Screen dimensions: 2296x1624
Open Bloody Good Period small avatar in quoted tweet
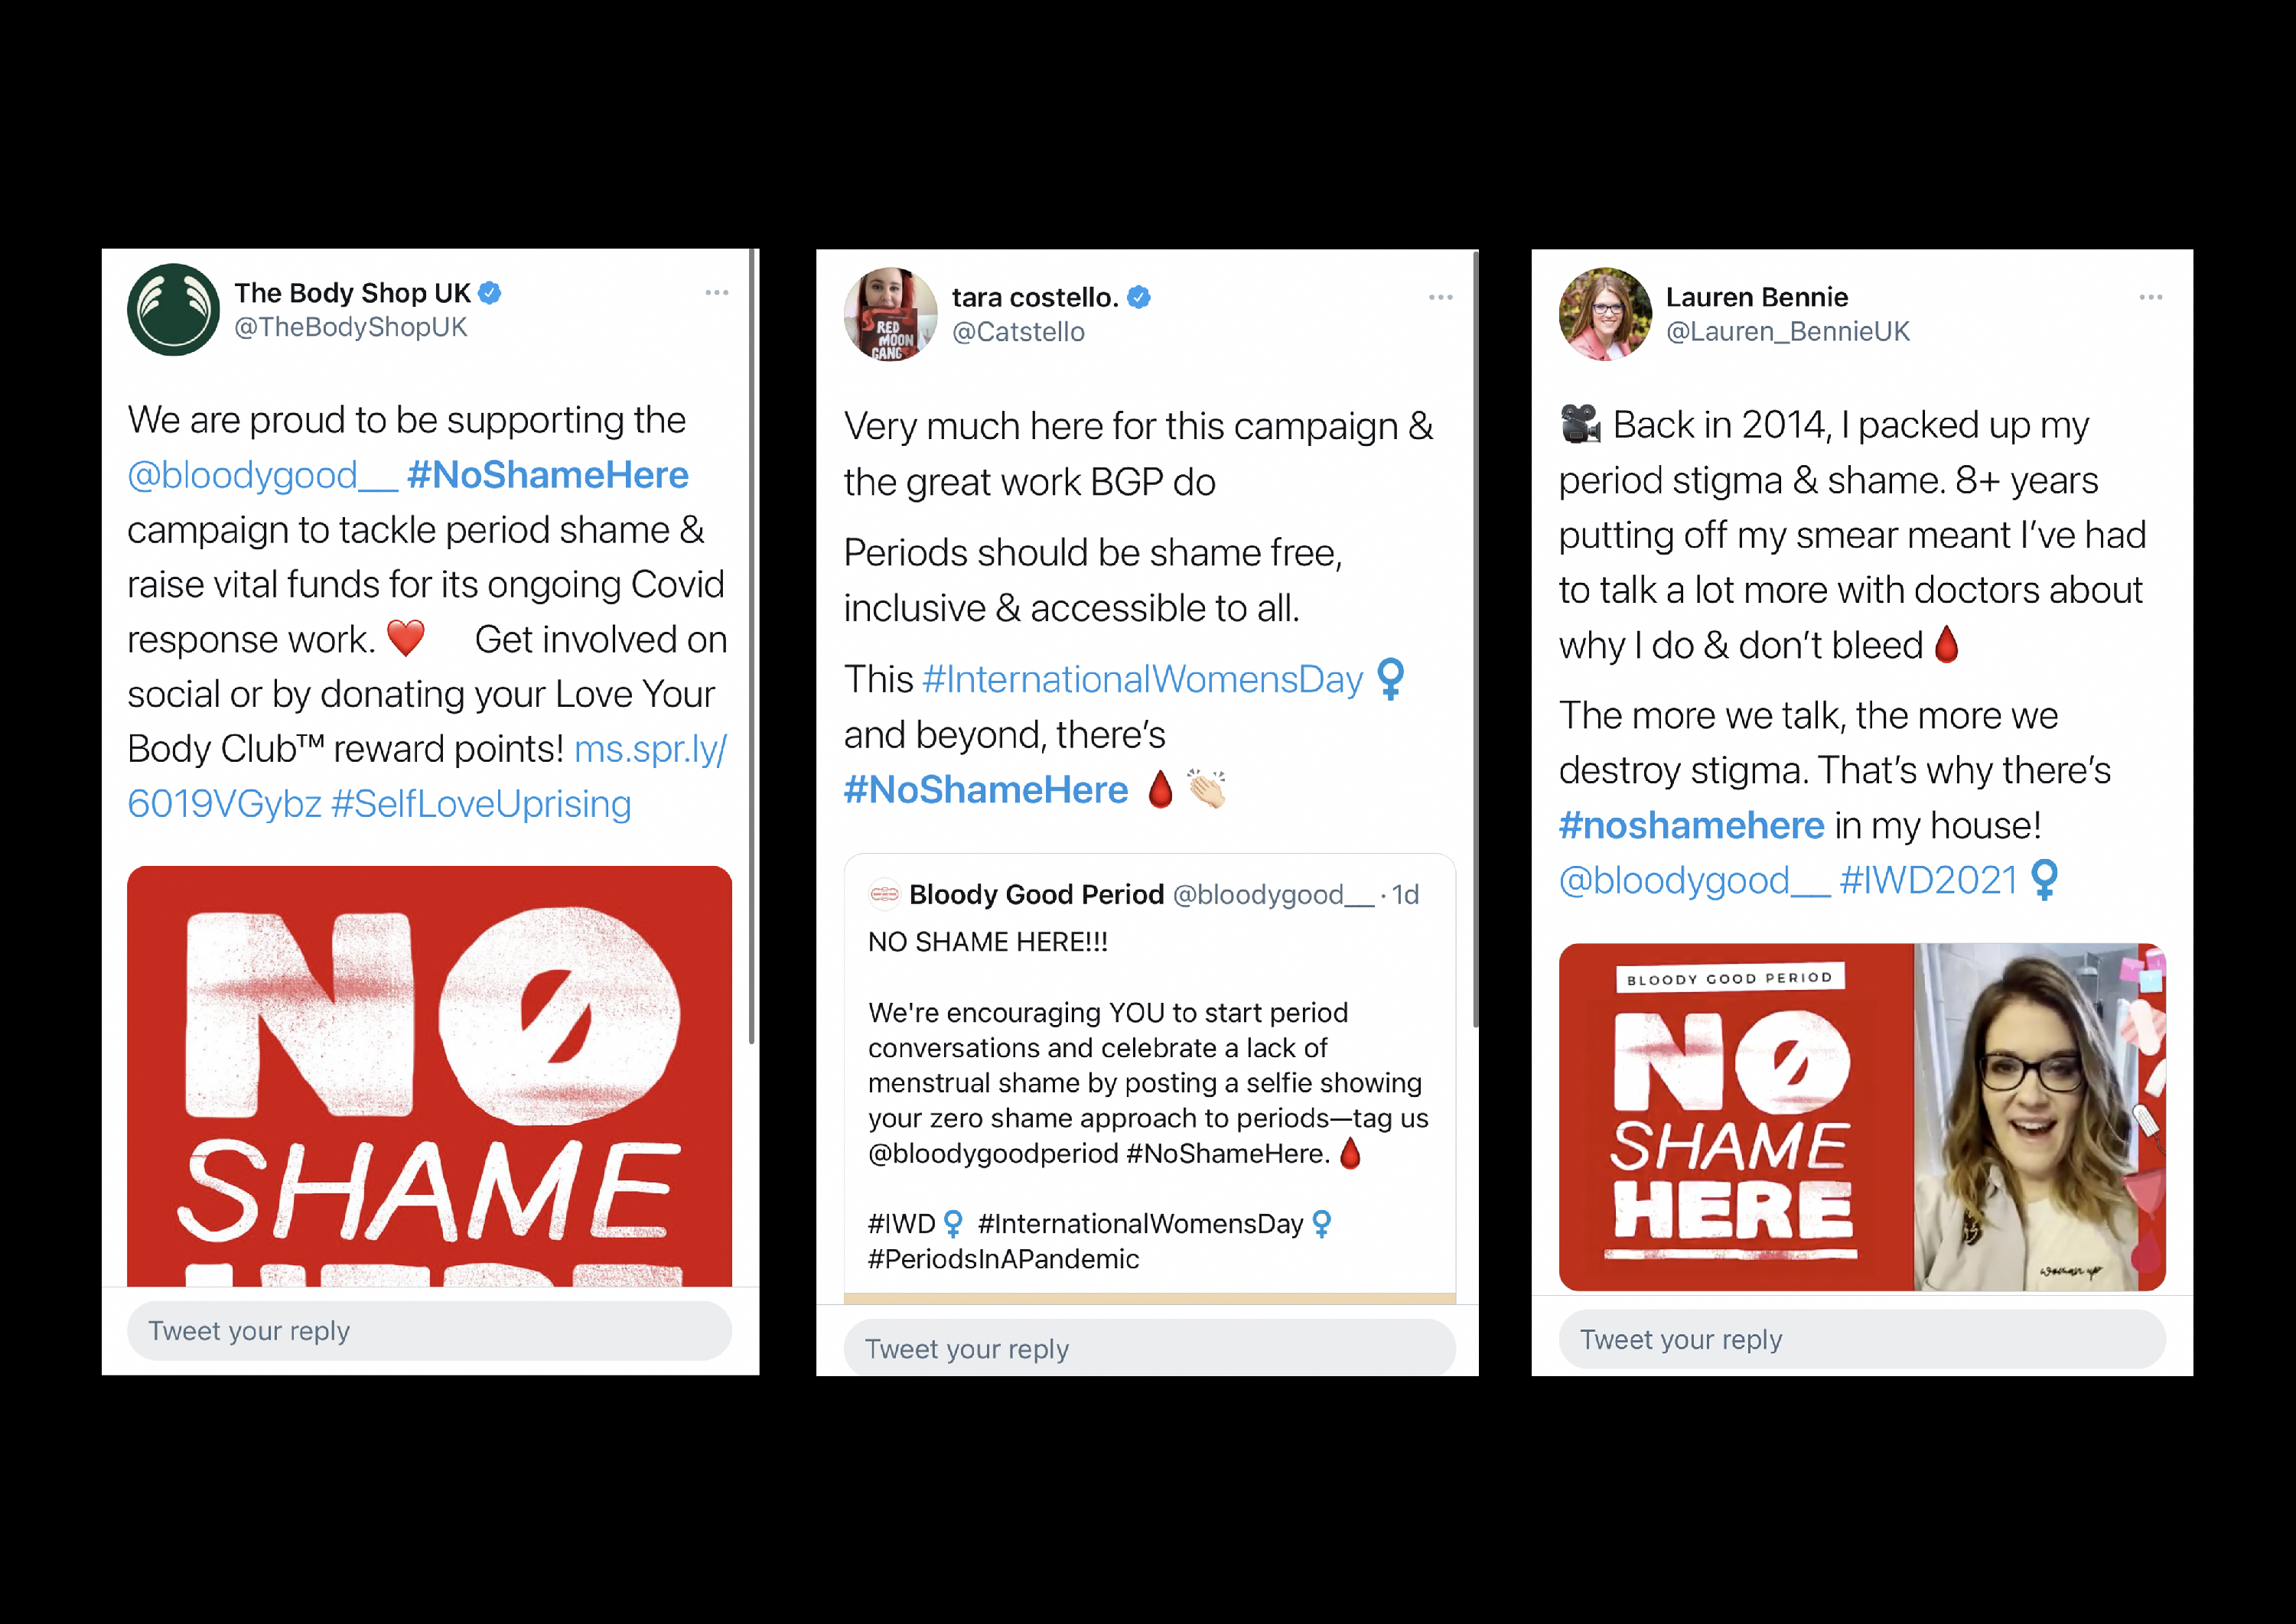(884, 894)
